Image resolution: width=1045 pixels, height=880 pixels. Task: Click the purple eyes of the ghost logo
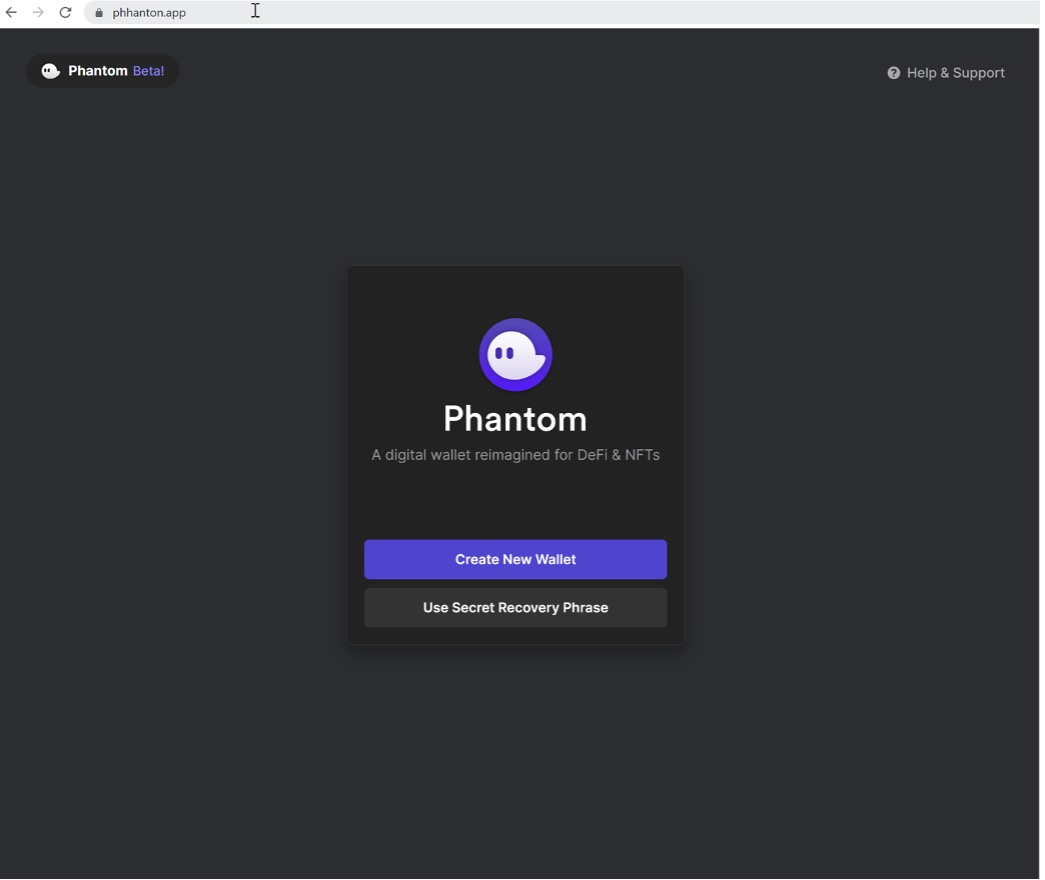click(505, 353)
